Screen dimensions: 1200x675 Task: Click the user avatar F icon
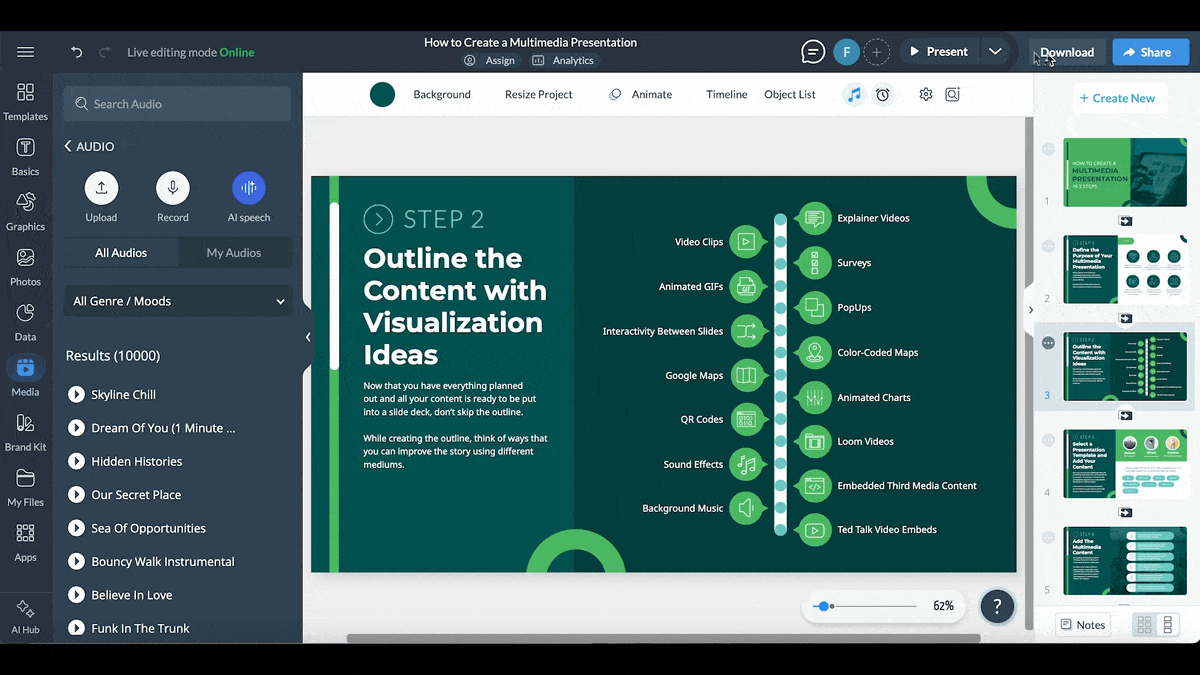[x=847, y=52]
